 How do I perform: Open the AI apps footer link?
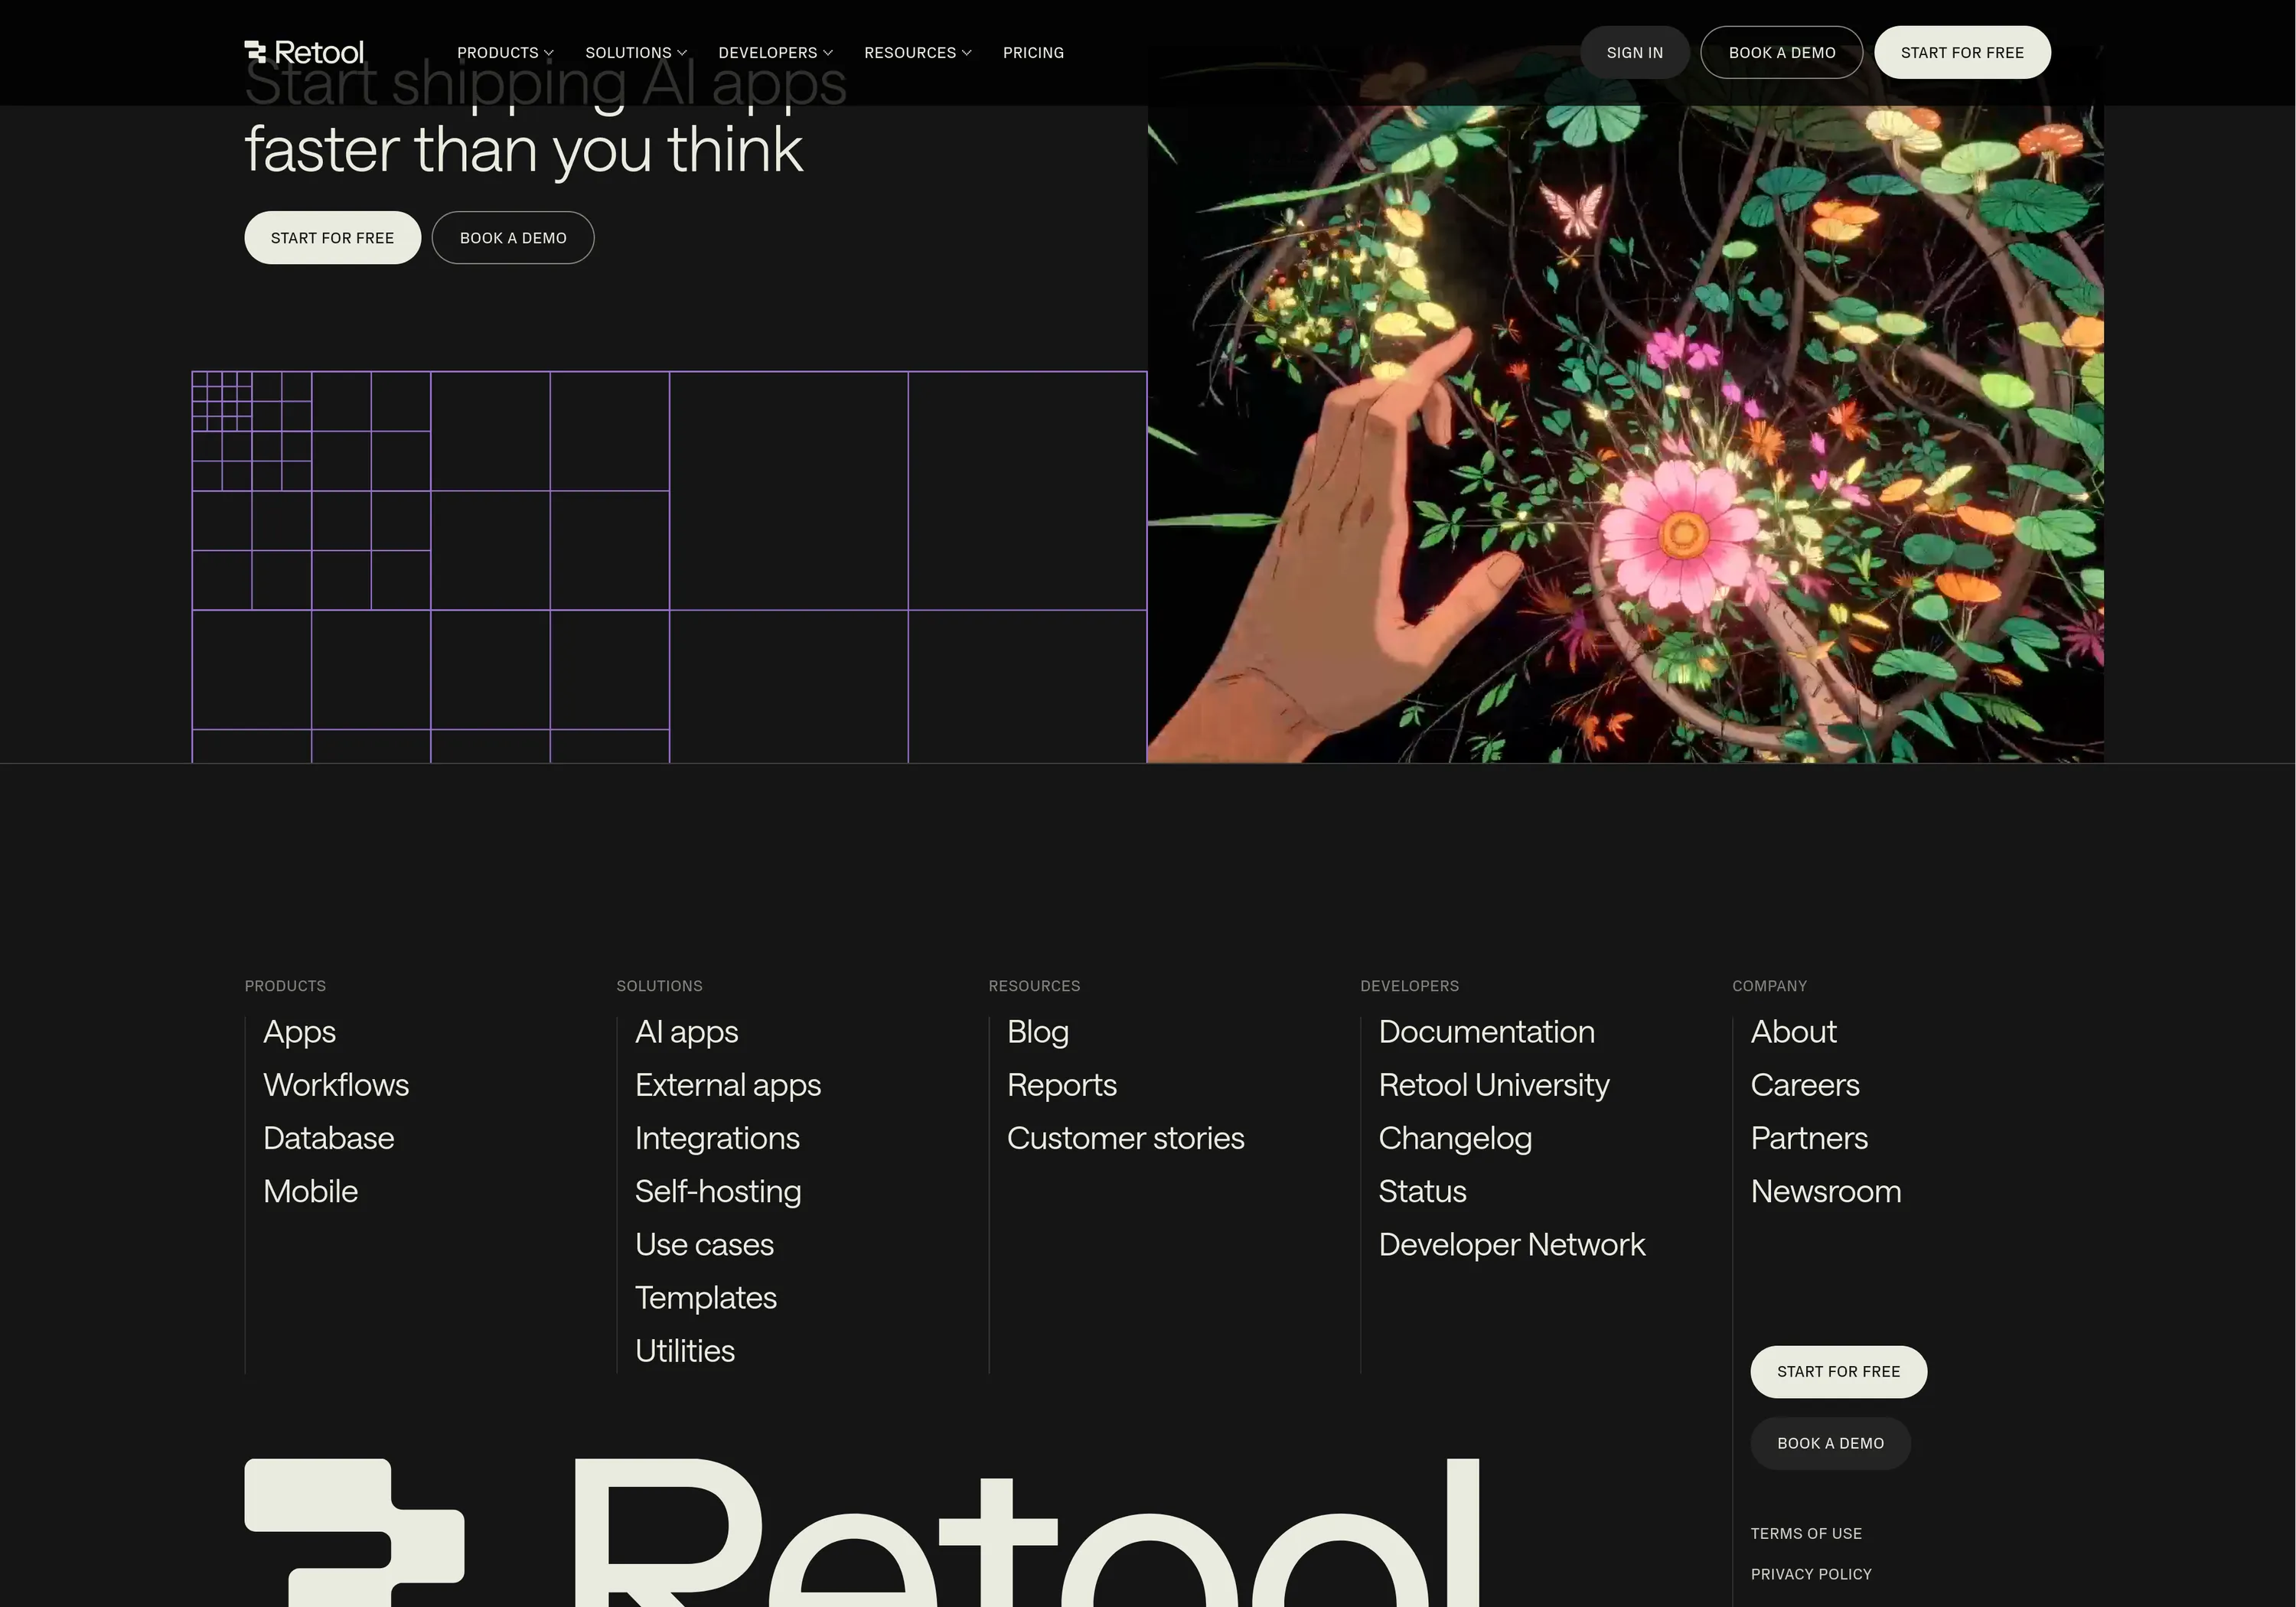coord(686,1032)
